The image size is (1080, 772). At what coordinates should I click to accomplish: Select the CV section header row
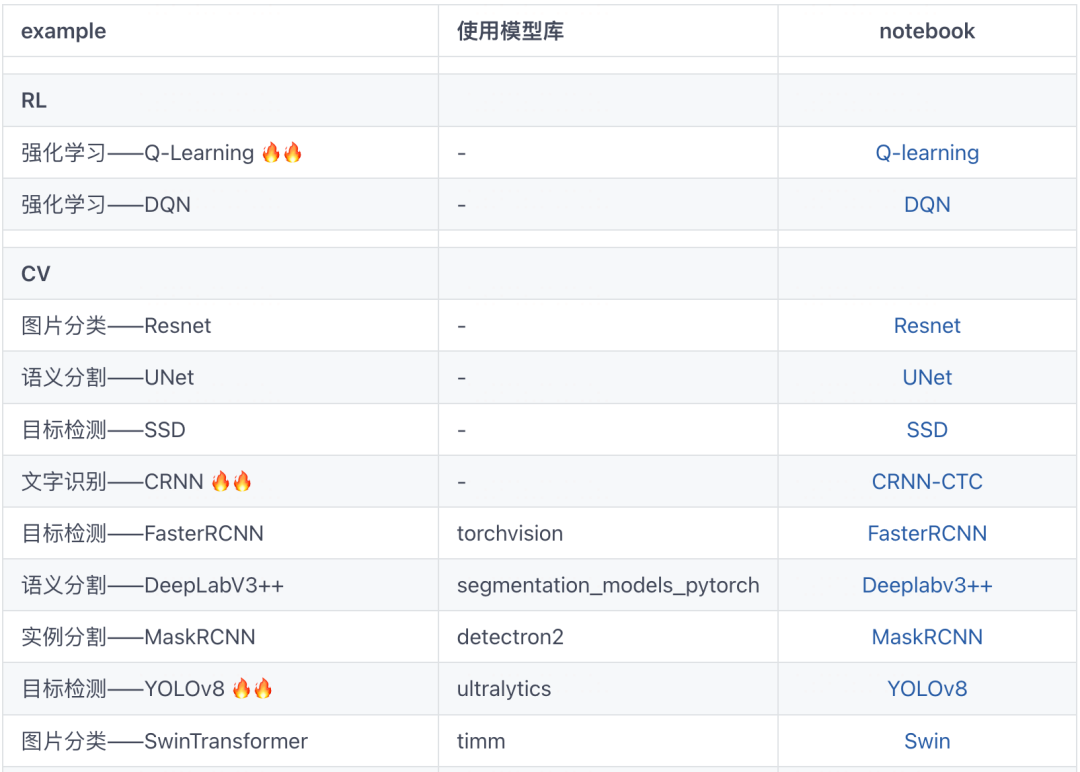[36, 274]
